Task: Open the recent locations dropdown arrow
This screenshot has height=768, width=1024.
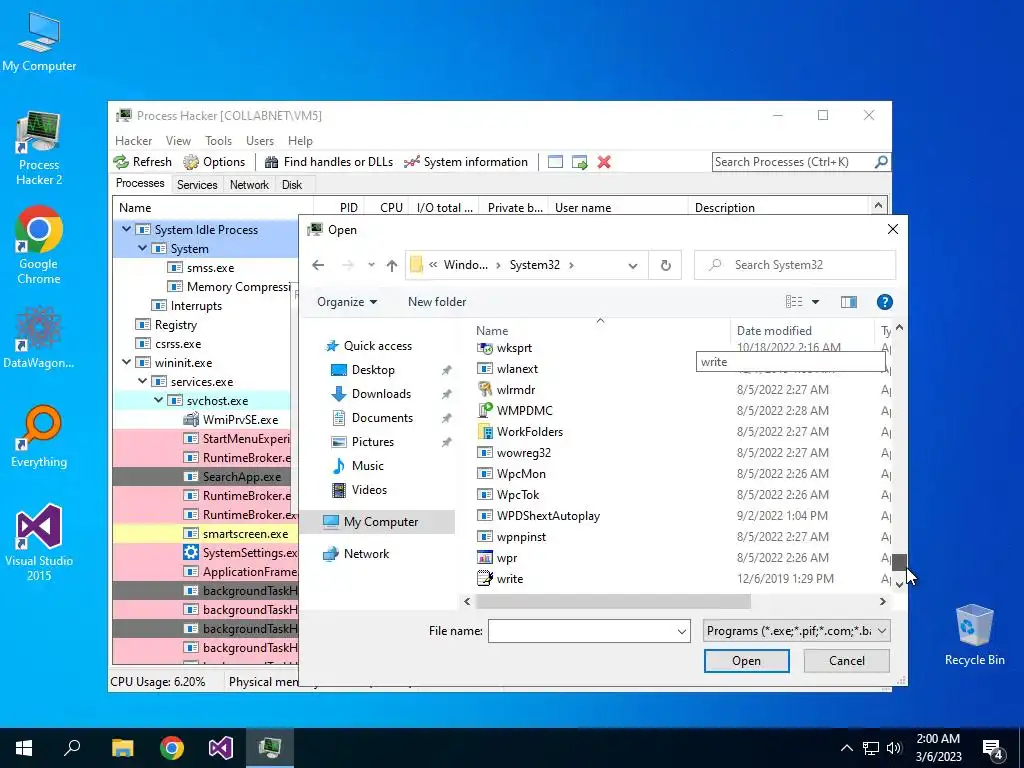Action: tap(371, 264)
